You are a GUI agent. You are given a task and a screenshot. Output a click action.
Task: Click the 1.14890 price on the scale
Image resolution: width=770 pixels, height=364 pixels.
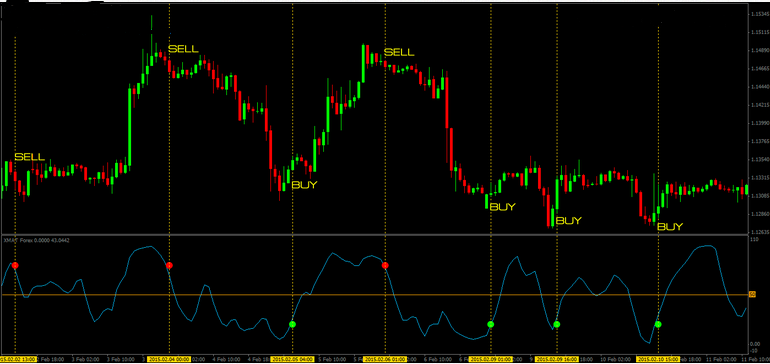click(759, 50)
